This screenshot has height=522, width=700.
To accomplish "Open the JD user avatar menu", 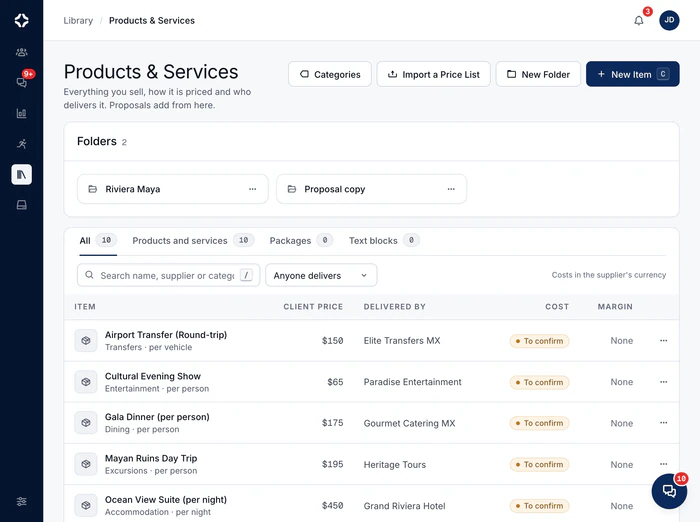I will tap(669, 20).
